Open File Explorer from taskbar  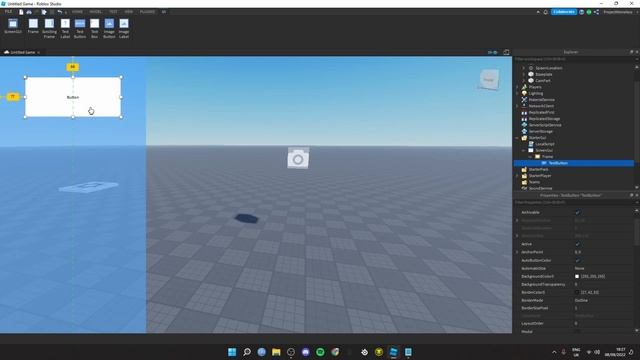click(276, 352)
